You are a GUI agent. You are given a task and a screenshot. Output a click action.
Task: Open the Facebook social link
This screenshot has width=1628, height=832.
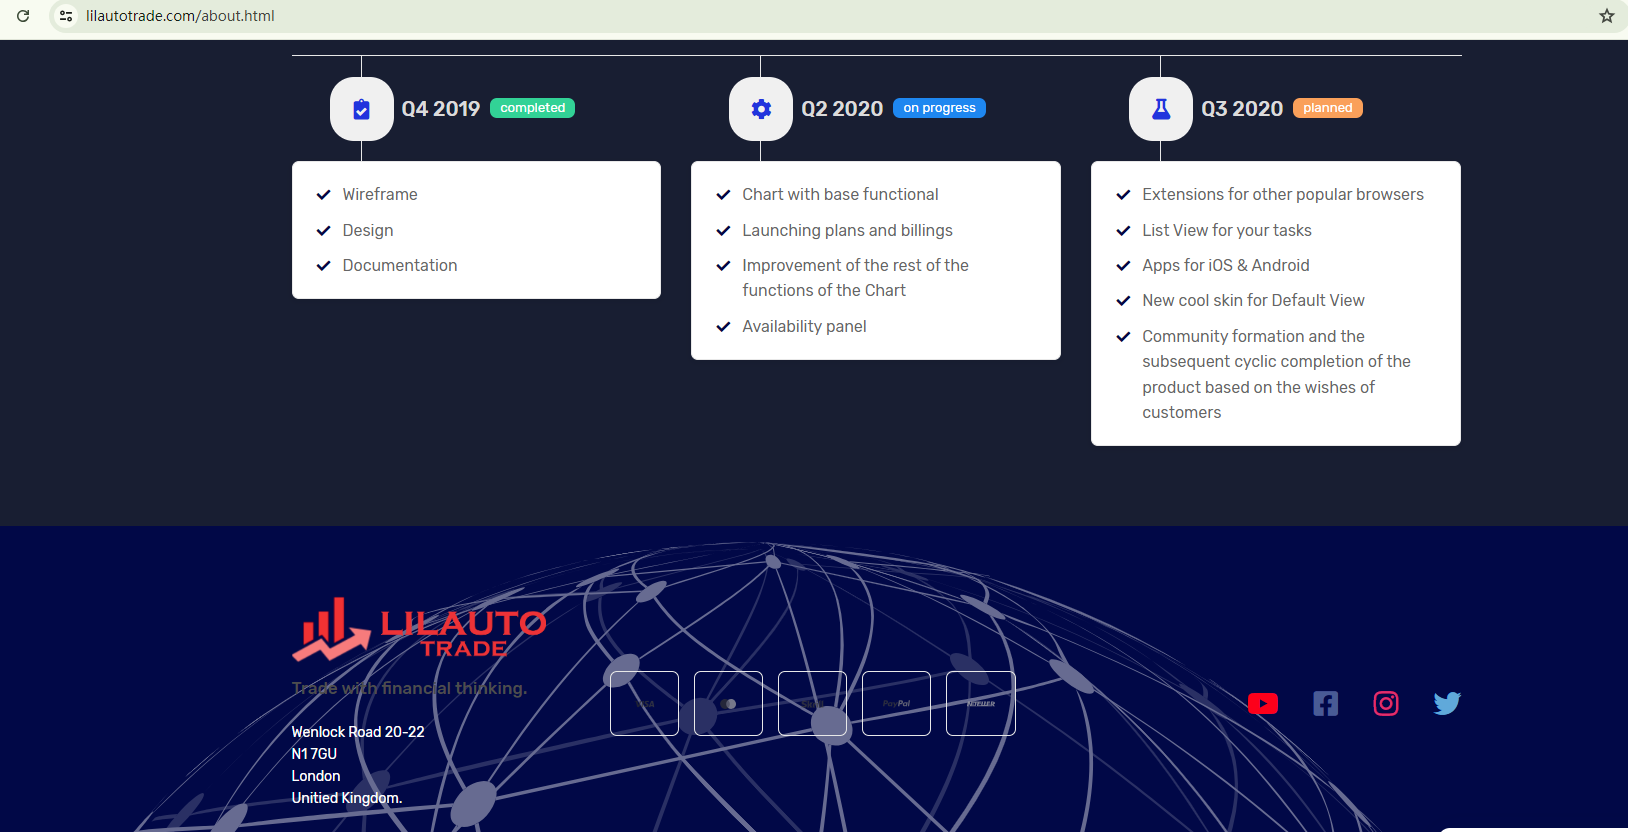point(1325,704)
